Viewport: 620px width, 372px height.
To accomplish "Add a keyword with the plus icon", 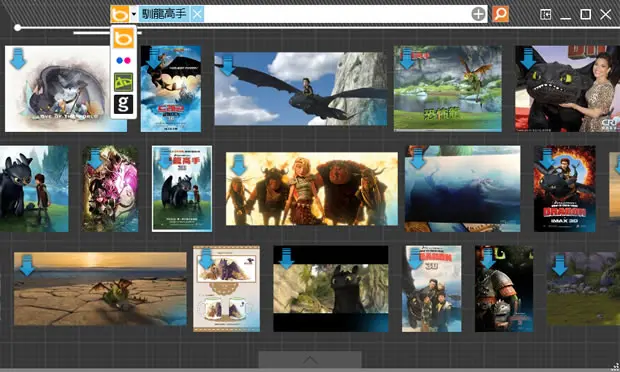I will [478, 14].
